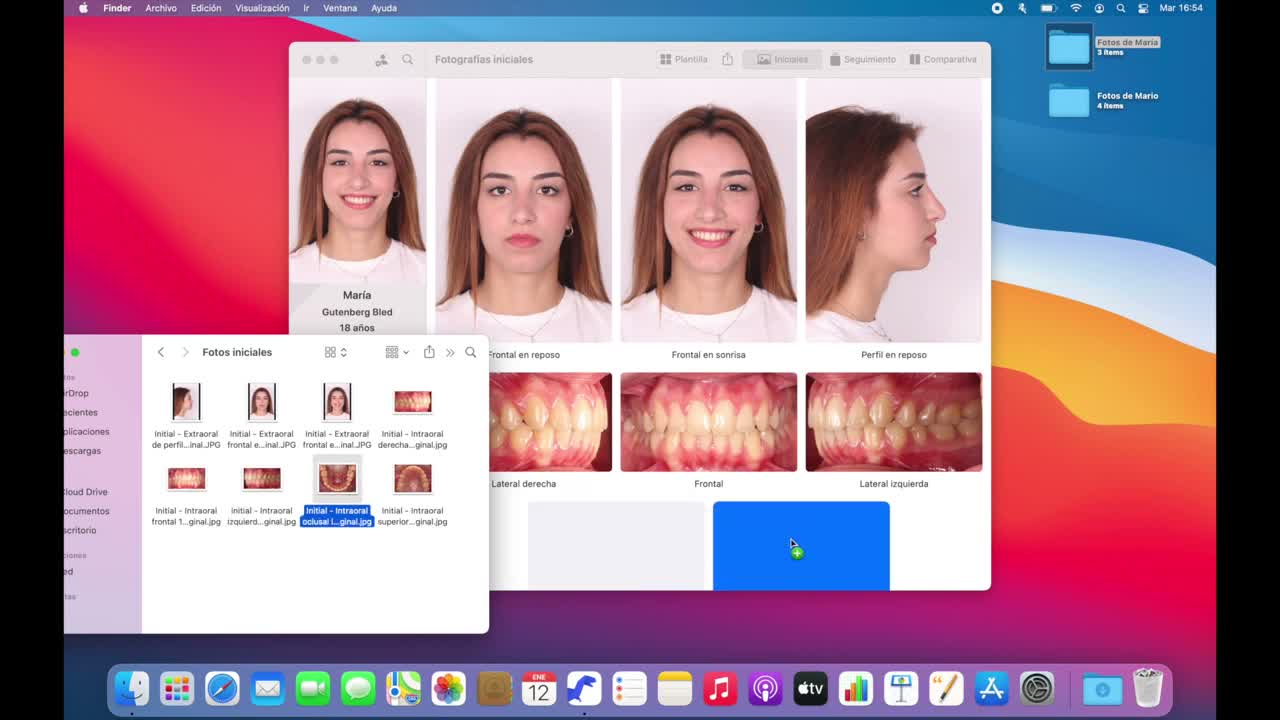This screenshot has height=720, width=1280.
Task: Open Finder from the Dock
Action: (131, 688)
